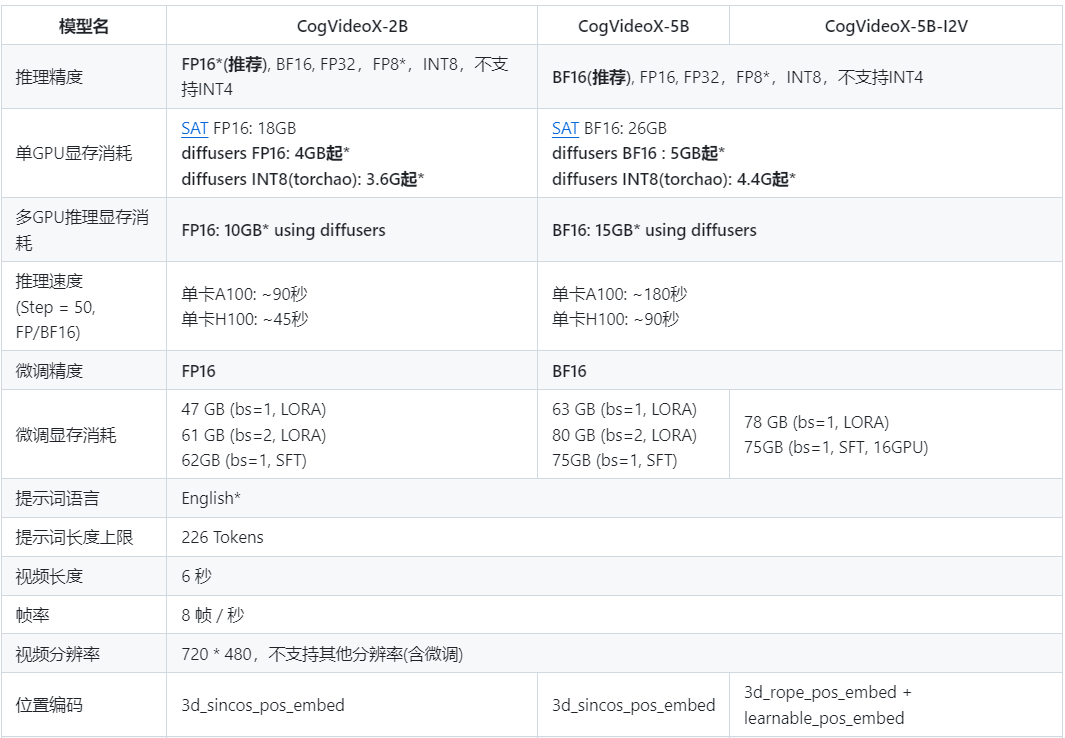Click the 多GPU推理显存消耗 row label

[82, 230]
